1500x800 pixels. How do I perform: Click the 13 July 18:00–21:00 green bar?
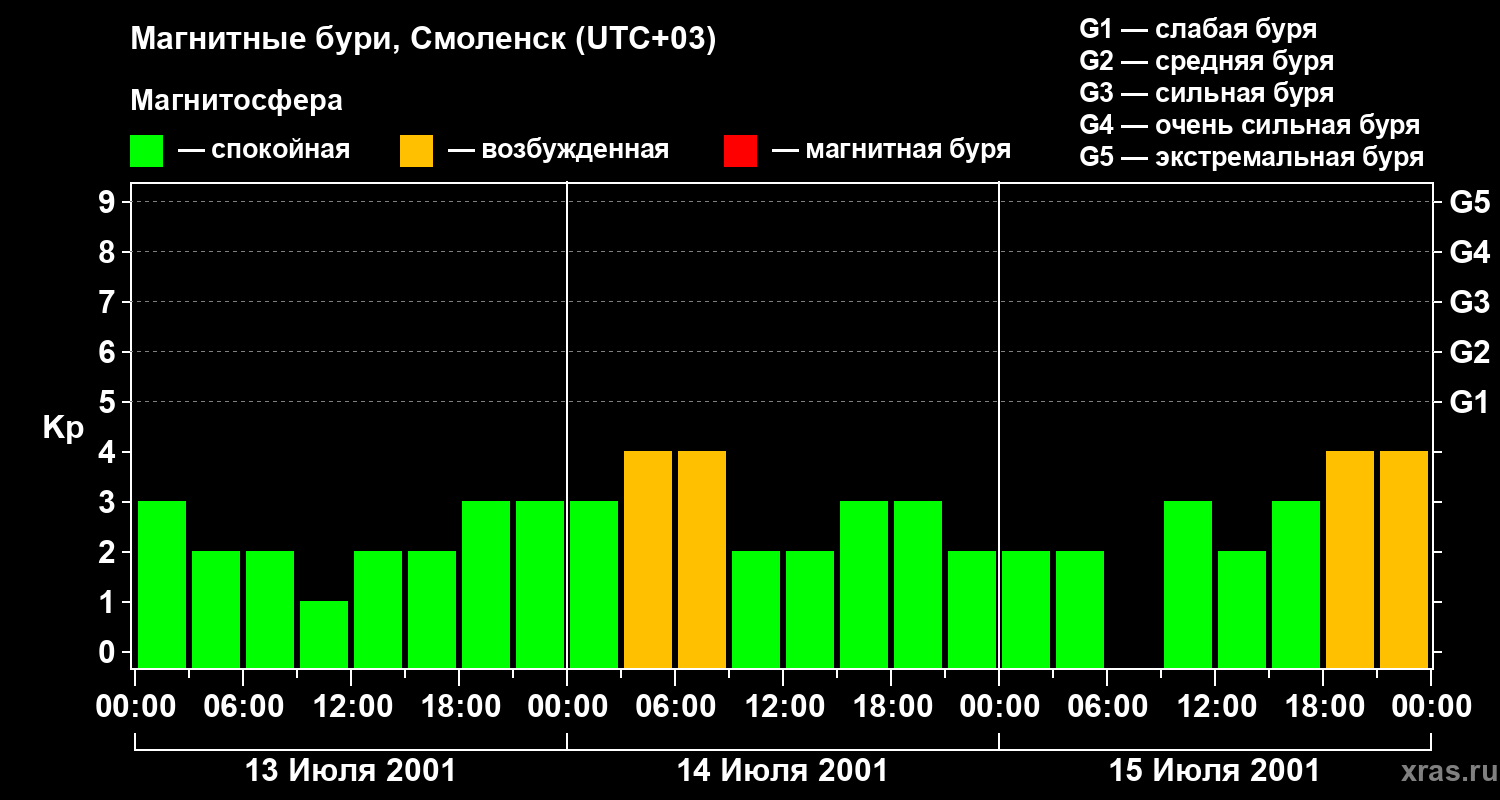tap(486, 584)
